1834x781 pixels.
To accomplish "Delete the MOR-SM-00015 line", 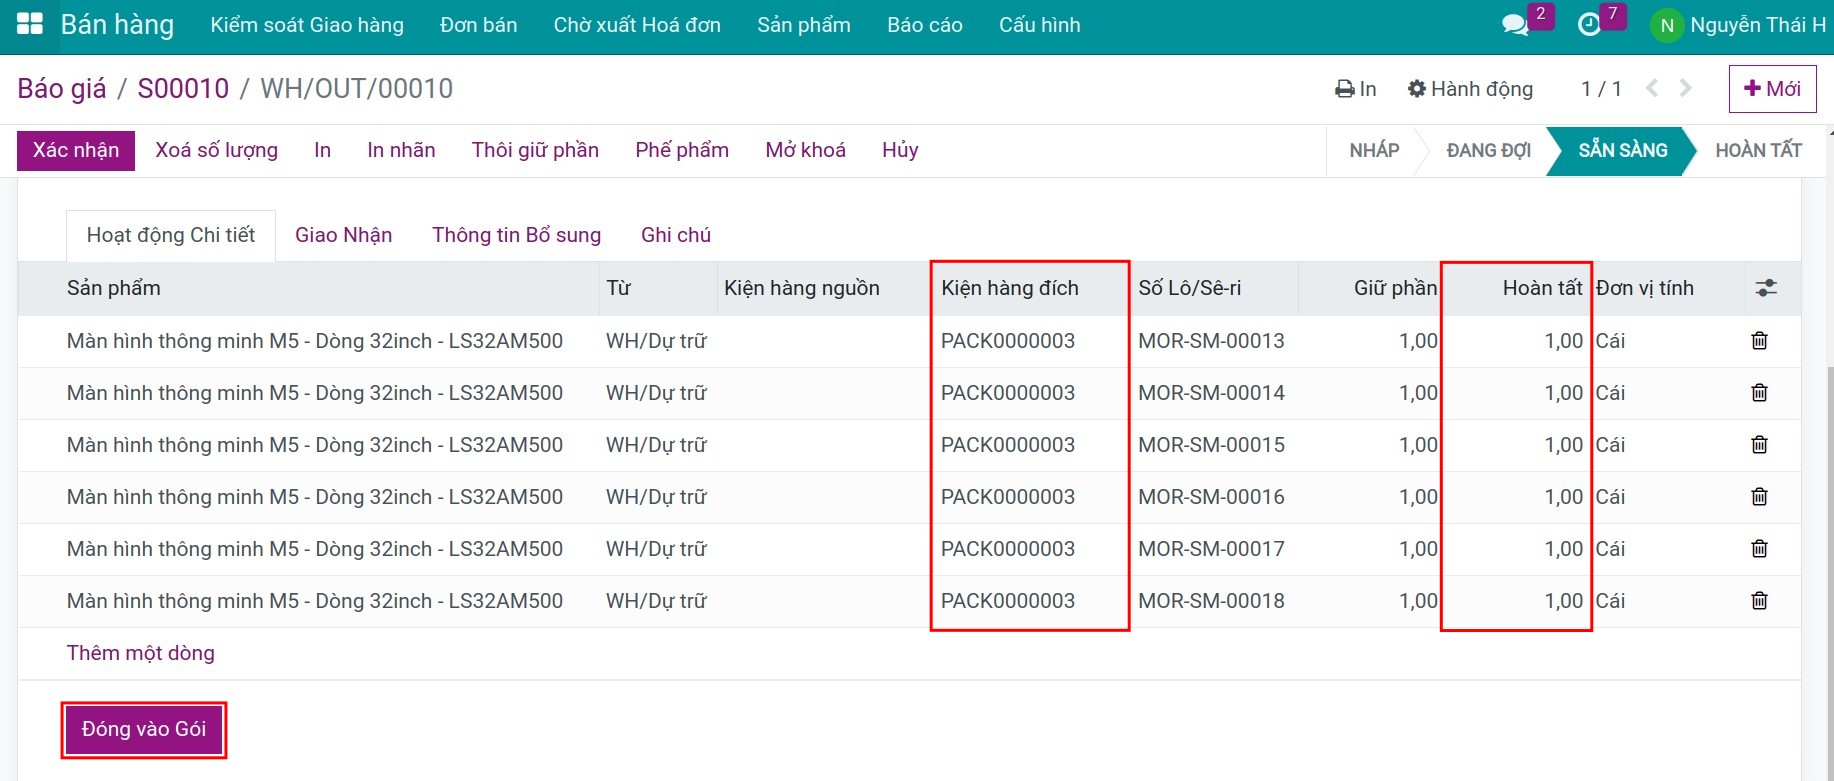I will tap(1760, 445).
